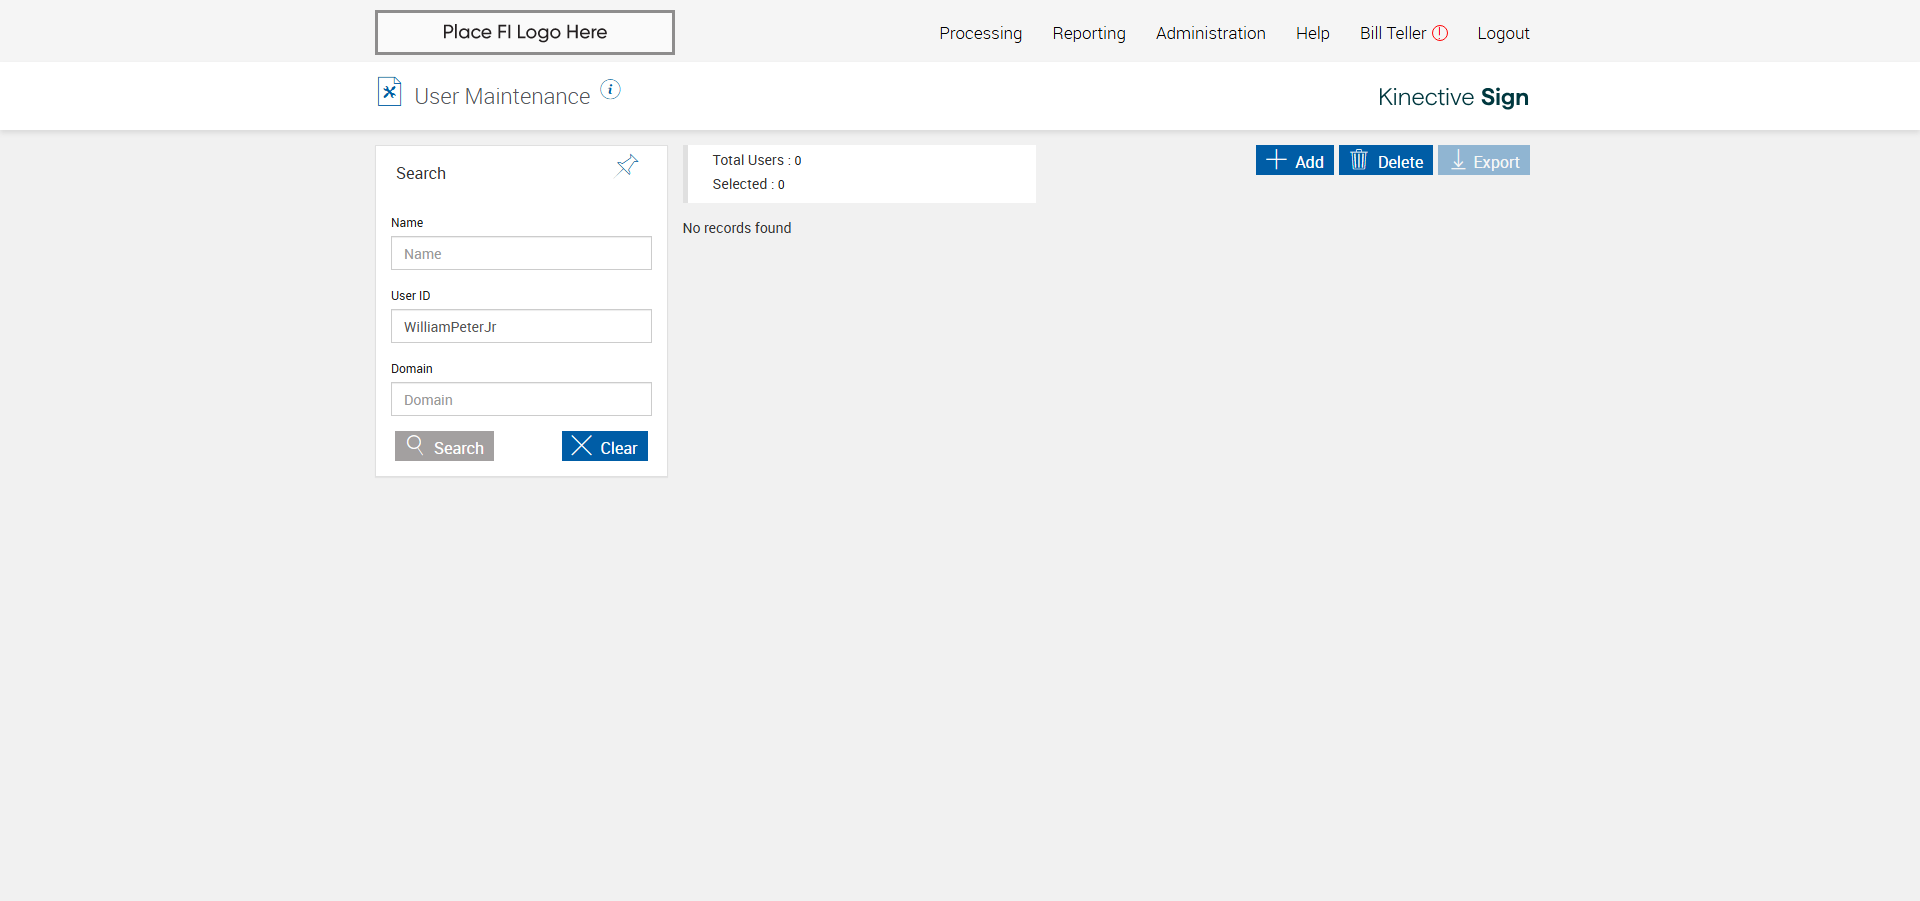This screenshot has width=1920, height=901.
Task: Open the Bill Teller user menu
Action: [x=1392, y=33]
